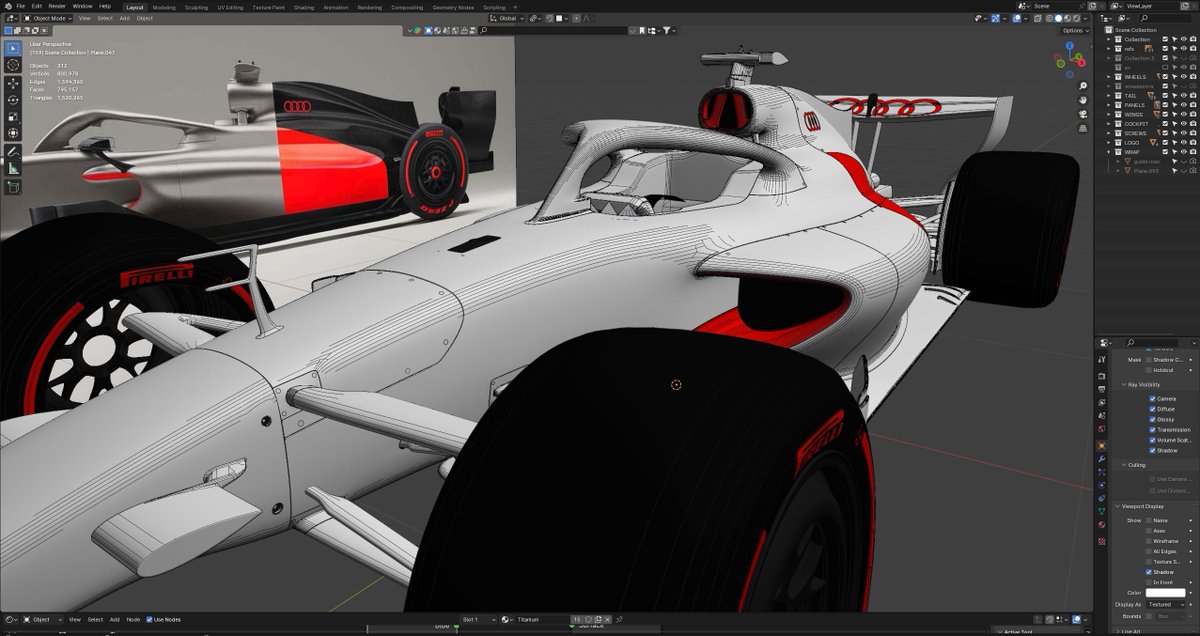Uncheck Camera ray visibility
1200x636 pixels.
pyautogui.click(x=1152, y=398)
